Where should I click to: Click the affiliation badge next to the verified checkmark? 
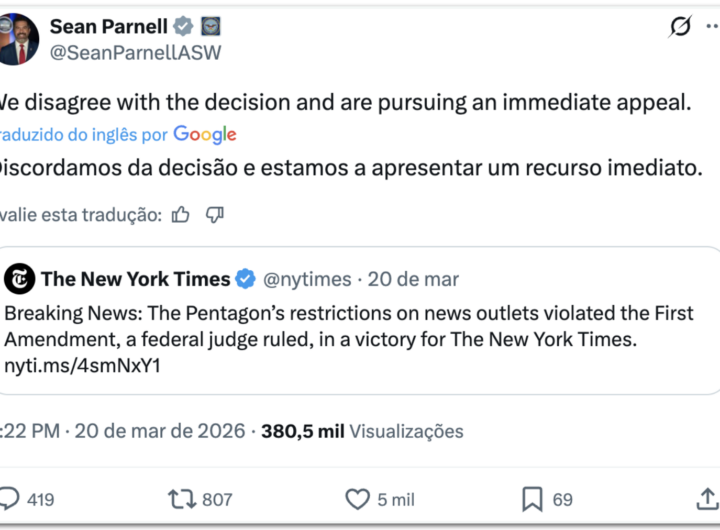211,27
